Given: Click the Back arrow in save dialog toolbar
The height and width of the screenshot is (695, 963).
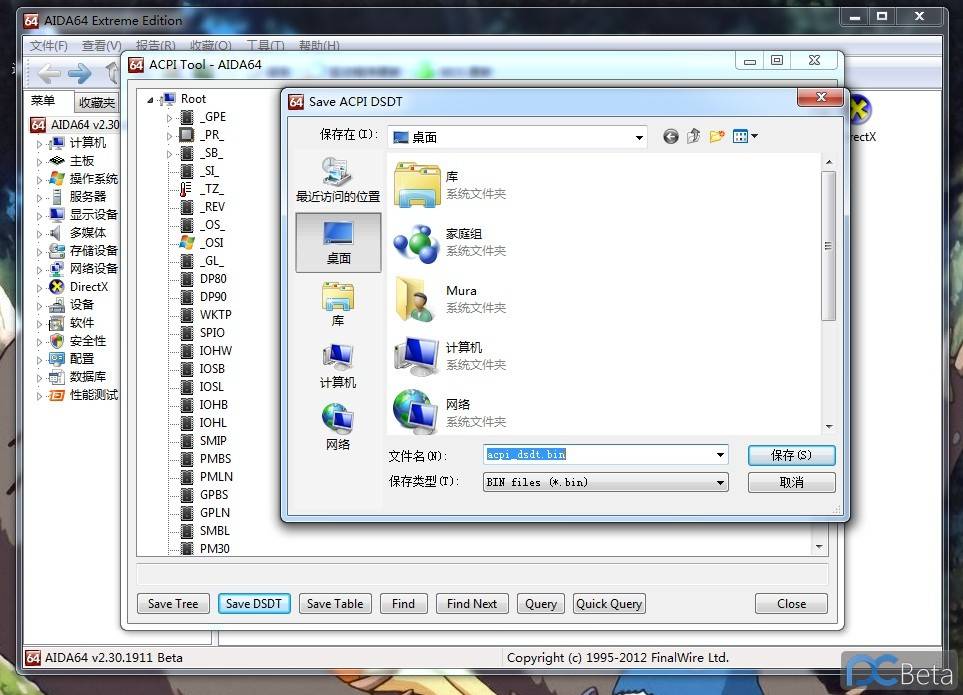Looking at the screenshot, I should tap(670, 137).
